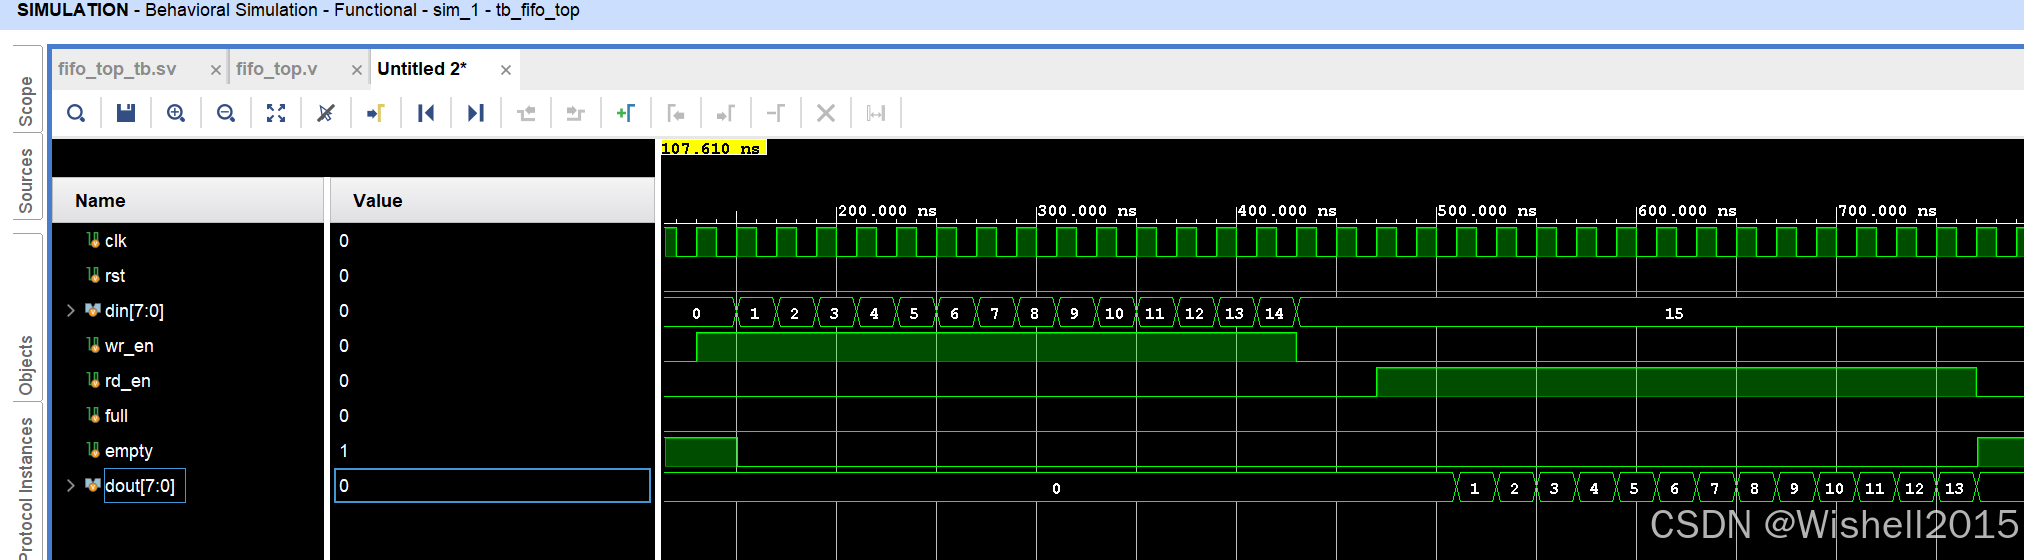Close the Untitled 2* tab

tap(506, 70)
